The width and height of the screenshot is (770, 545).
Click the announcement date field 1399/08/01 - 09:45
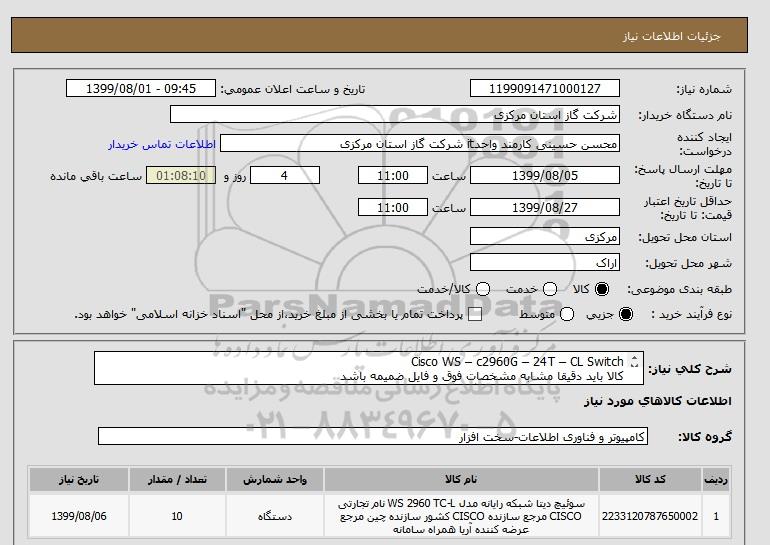(141, 88)
